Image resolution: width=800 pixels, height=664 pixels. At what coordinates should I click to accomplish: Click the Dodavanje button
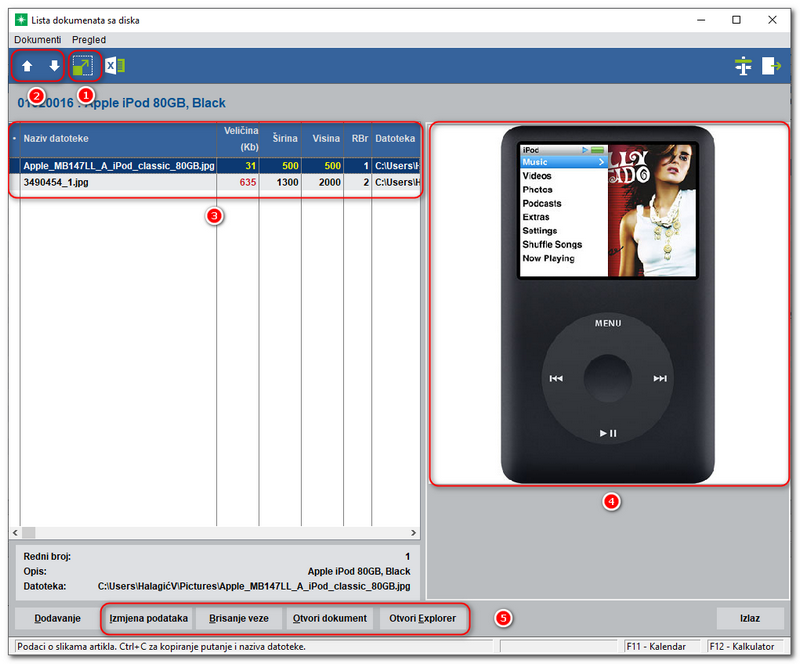58,619
